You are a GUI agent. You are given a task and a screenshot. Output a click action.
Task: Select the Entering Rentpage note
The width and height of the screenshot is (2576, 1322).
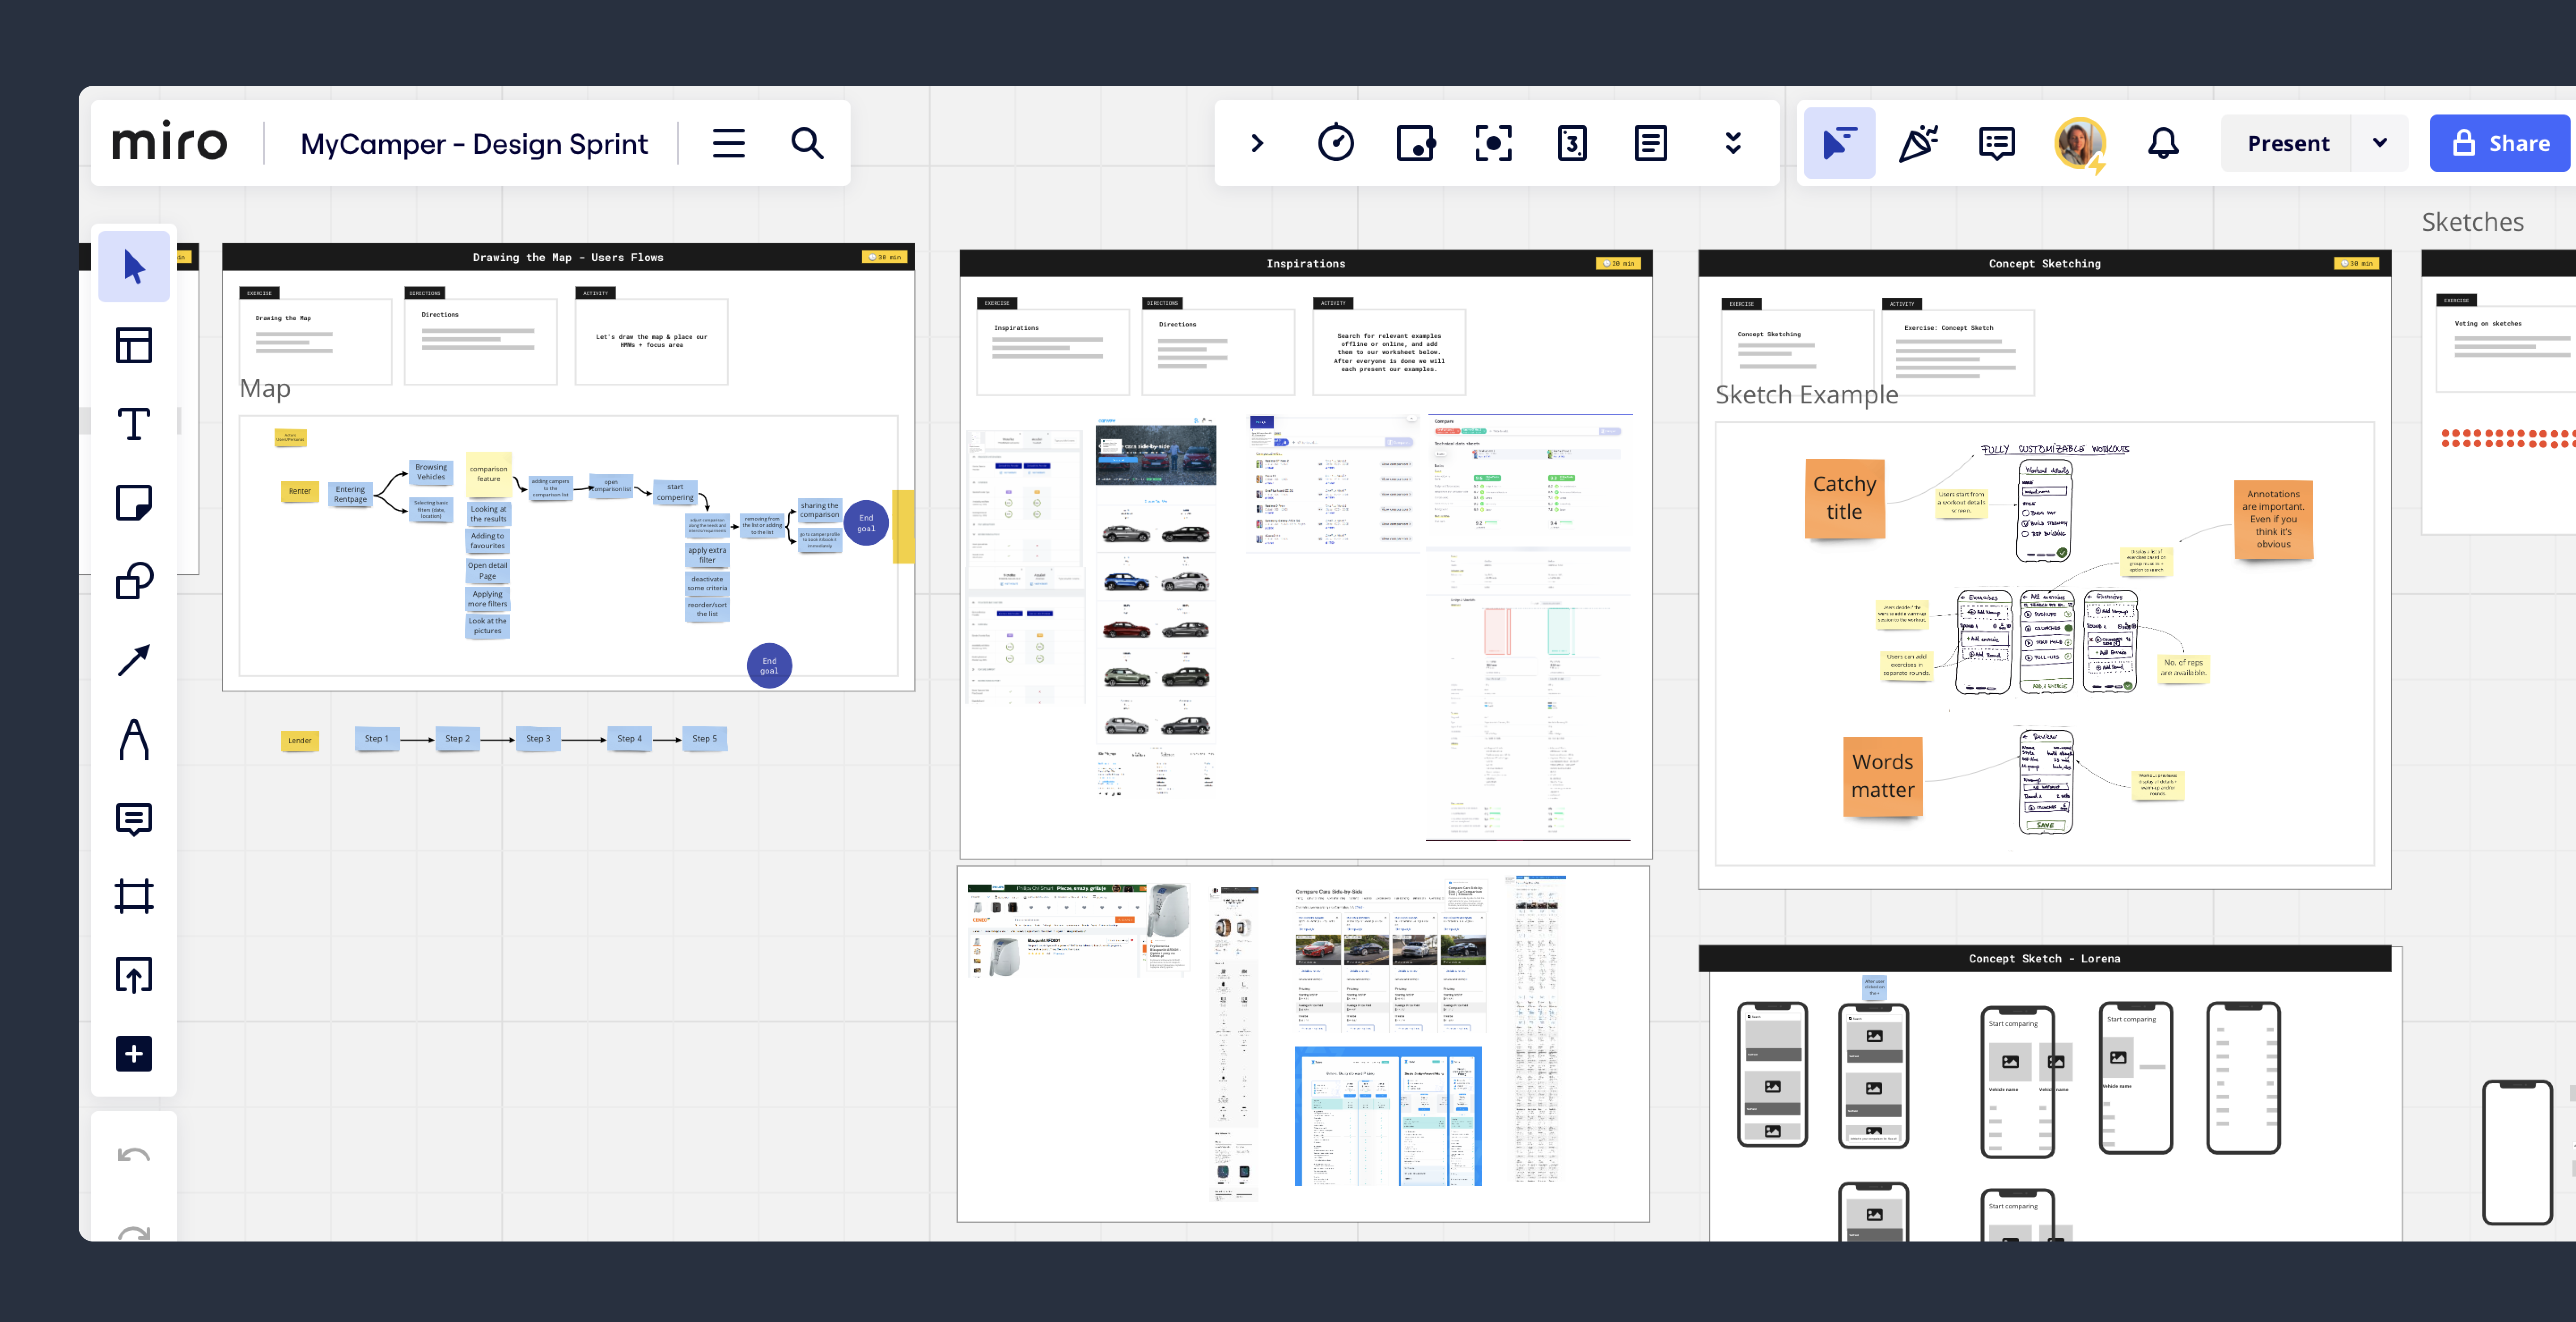tap(350, 494)
